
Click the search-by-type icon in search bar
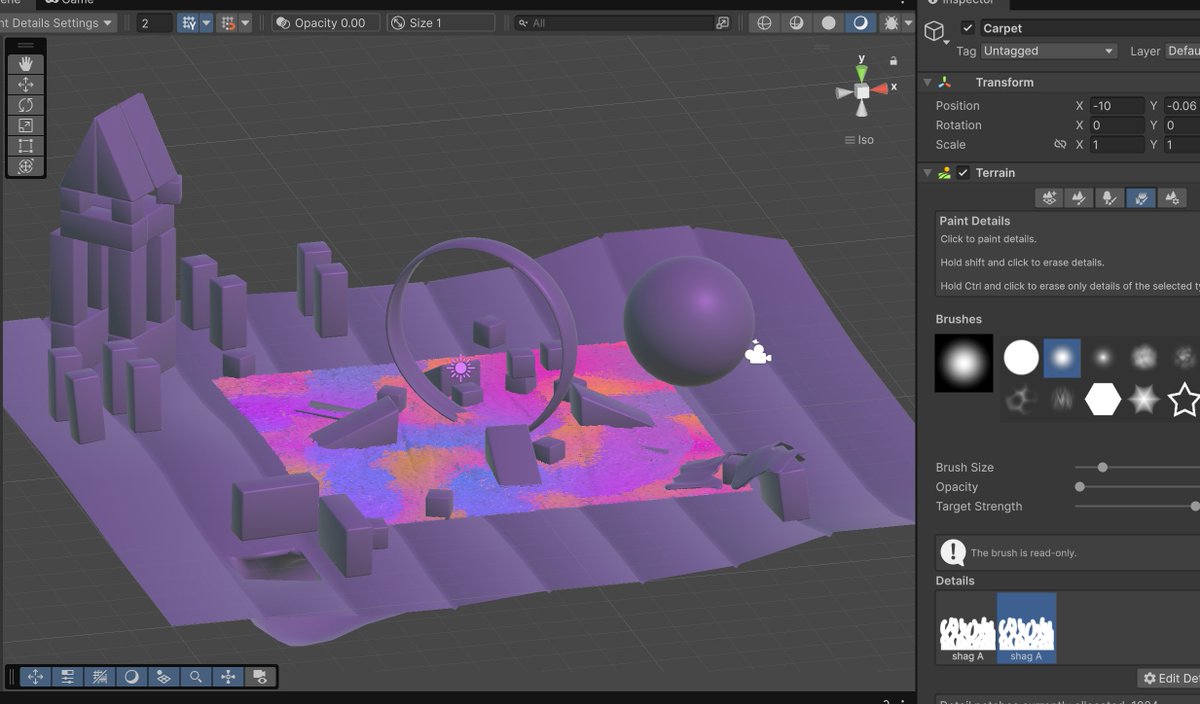722,22
